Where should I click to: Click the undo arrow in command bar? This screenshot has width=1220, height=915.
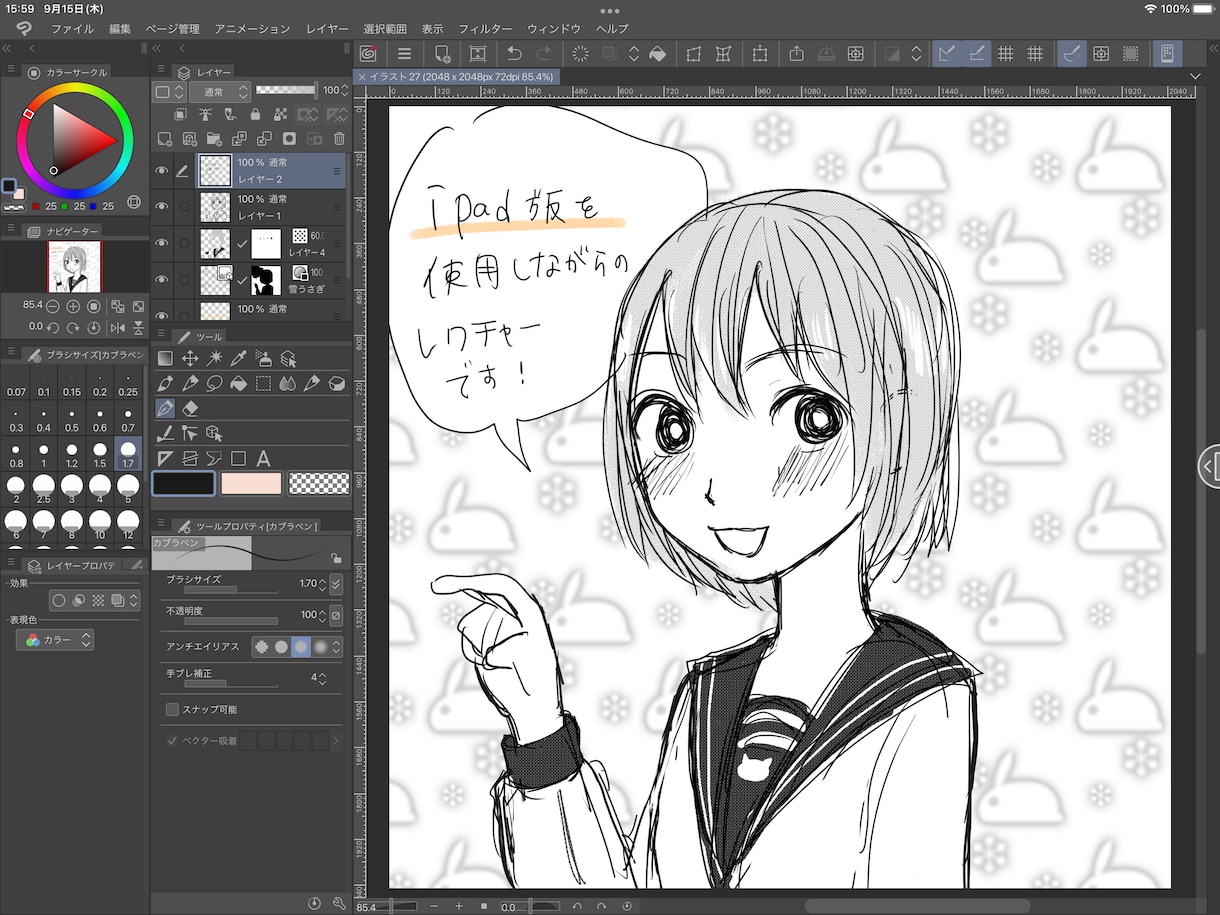(514, 54)
